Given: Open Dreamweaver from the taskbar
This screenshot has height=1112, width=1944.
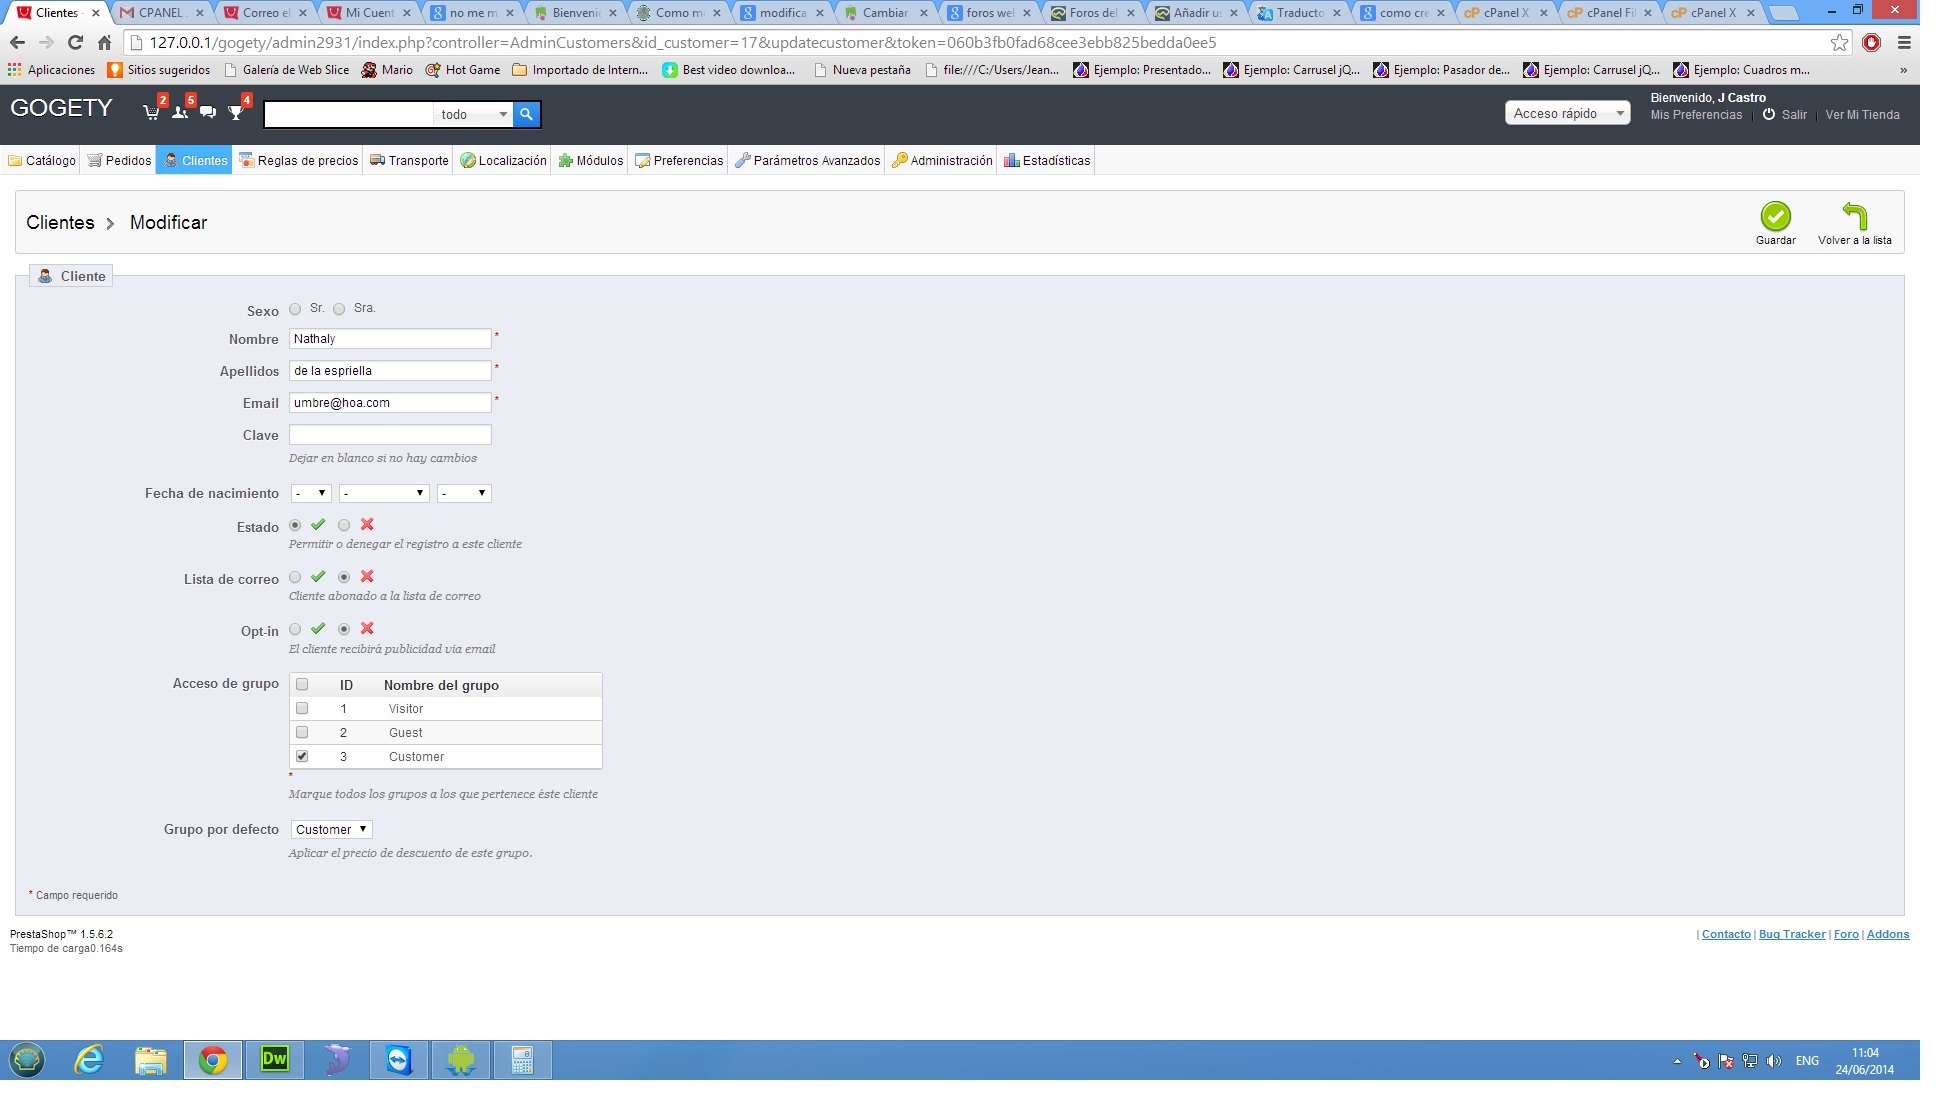Looking at the screenshot, I should click(x=274, y=1060).
